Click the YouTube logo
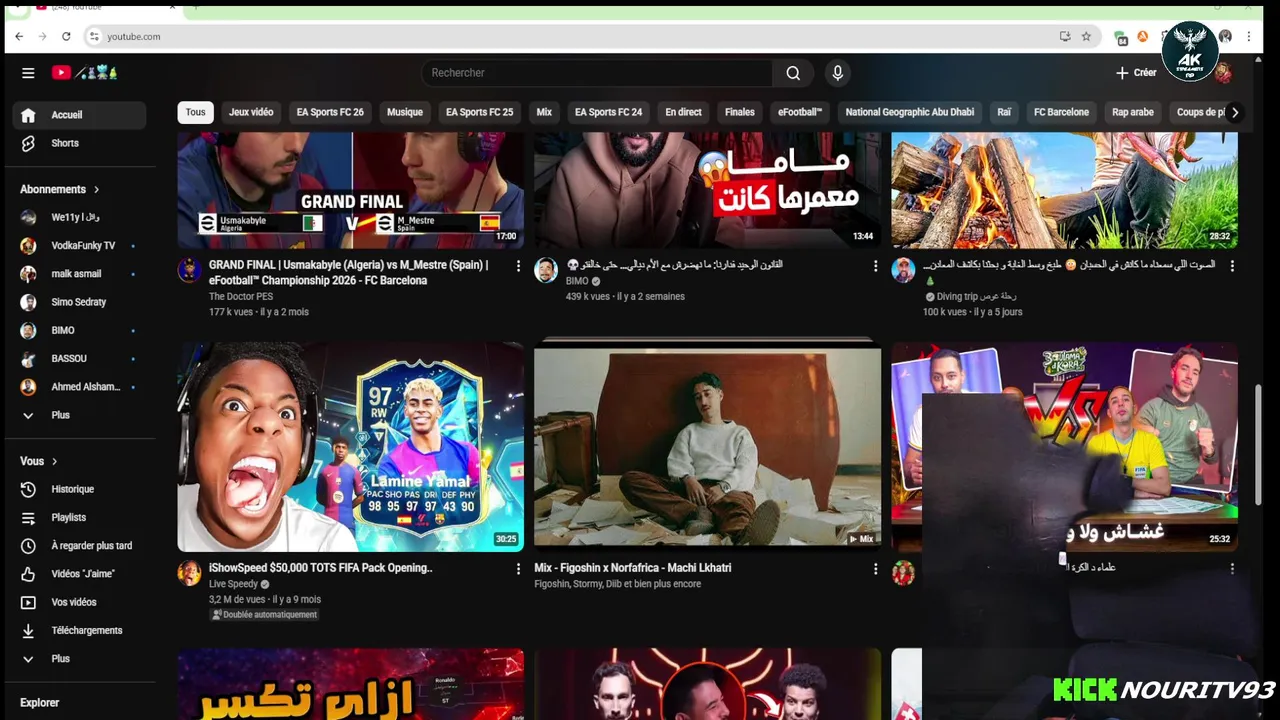1280x720 pixels. [85, 73]
